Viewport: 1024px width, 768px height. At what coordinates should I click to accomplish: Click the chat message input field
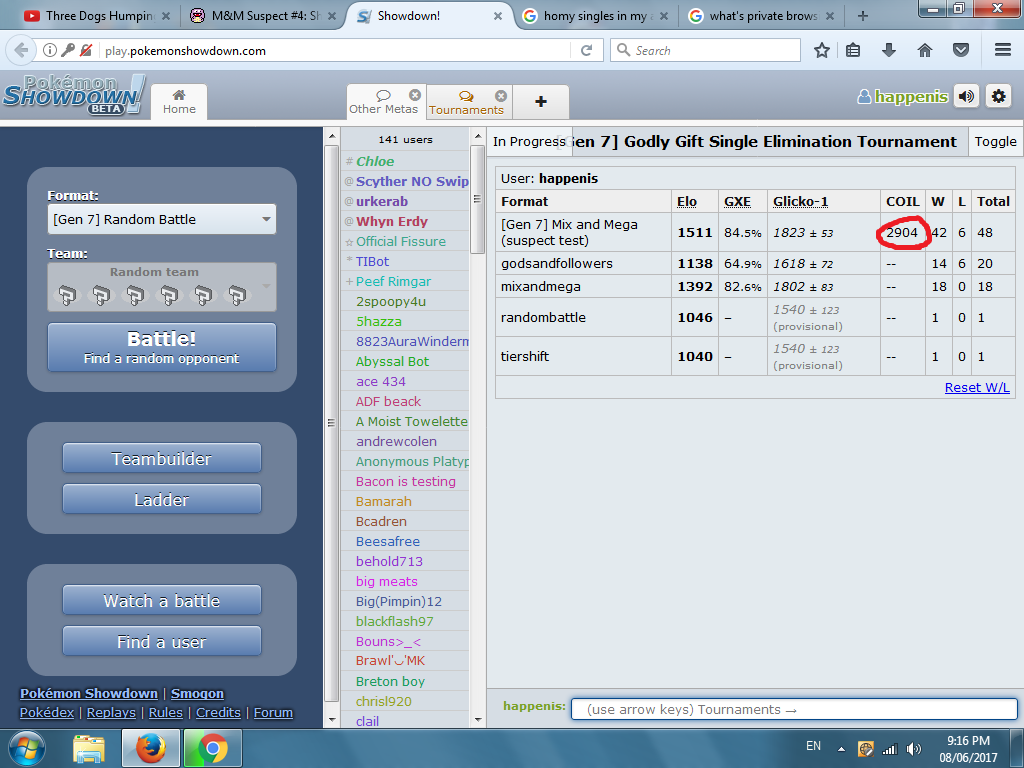pyautogui.click(x=794, y=710)
